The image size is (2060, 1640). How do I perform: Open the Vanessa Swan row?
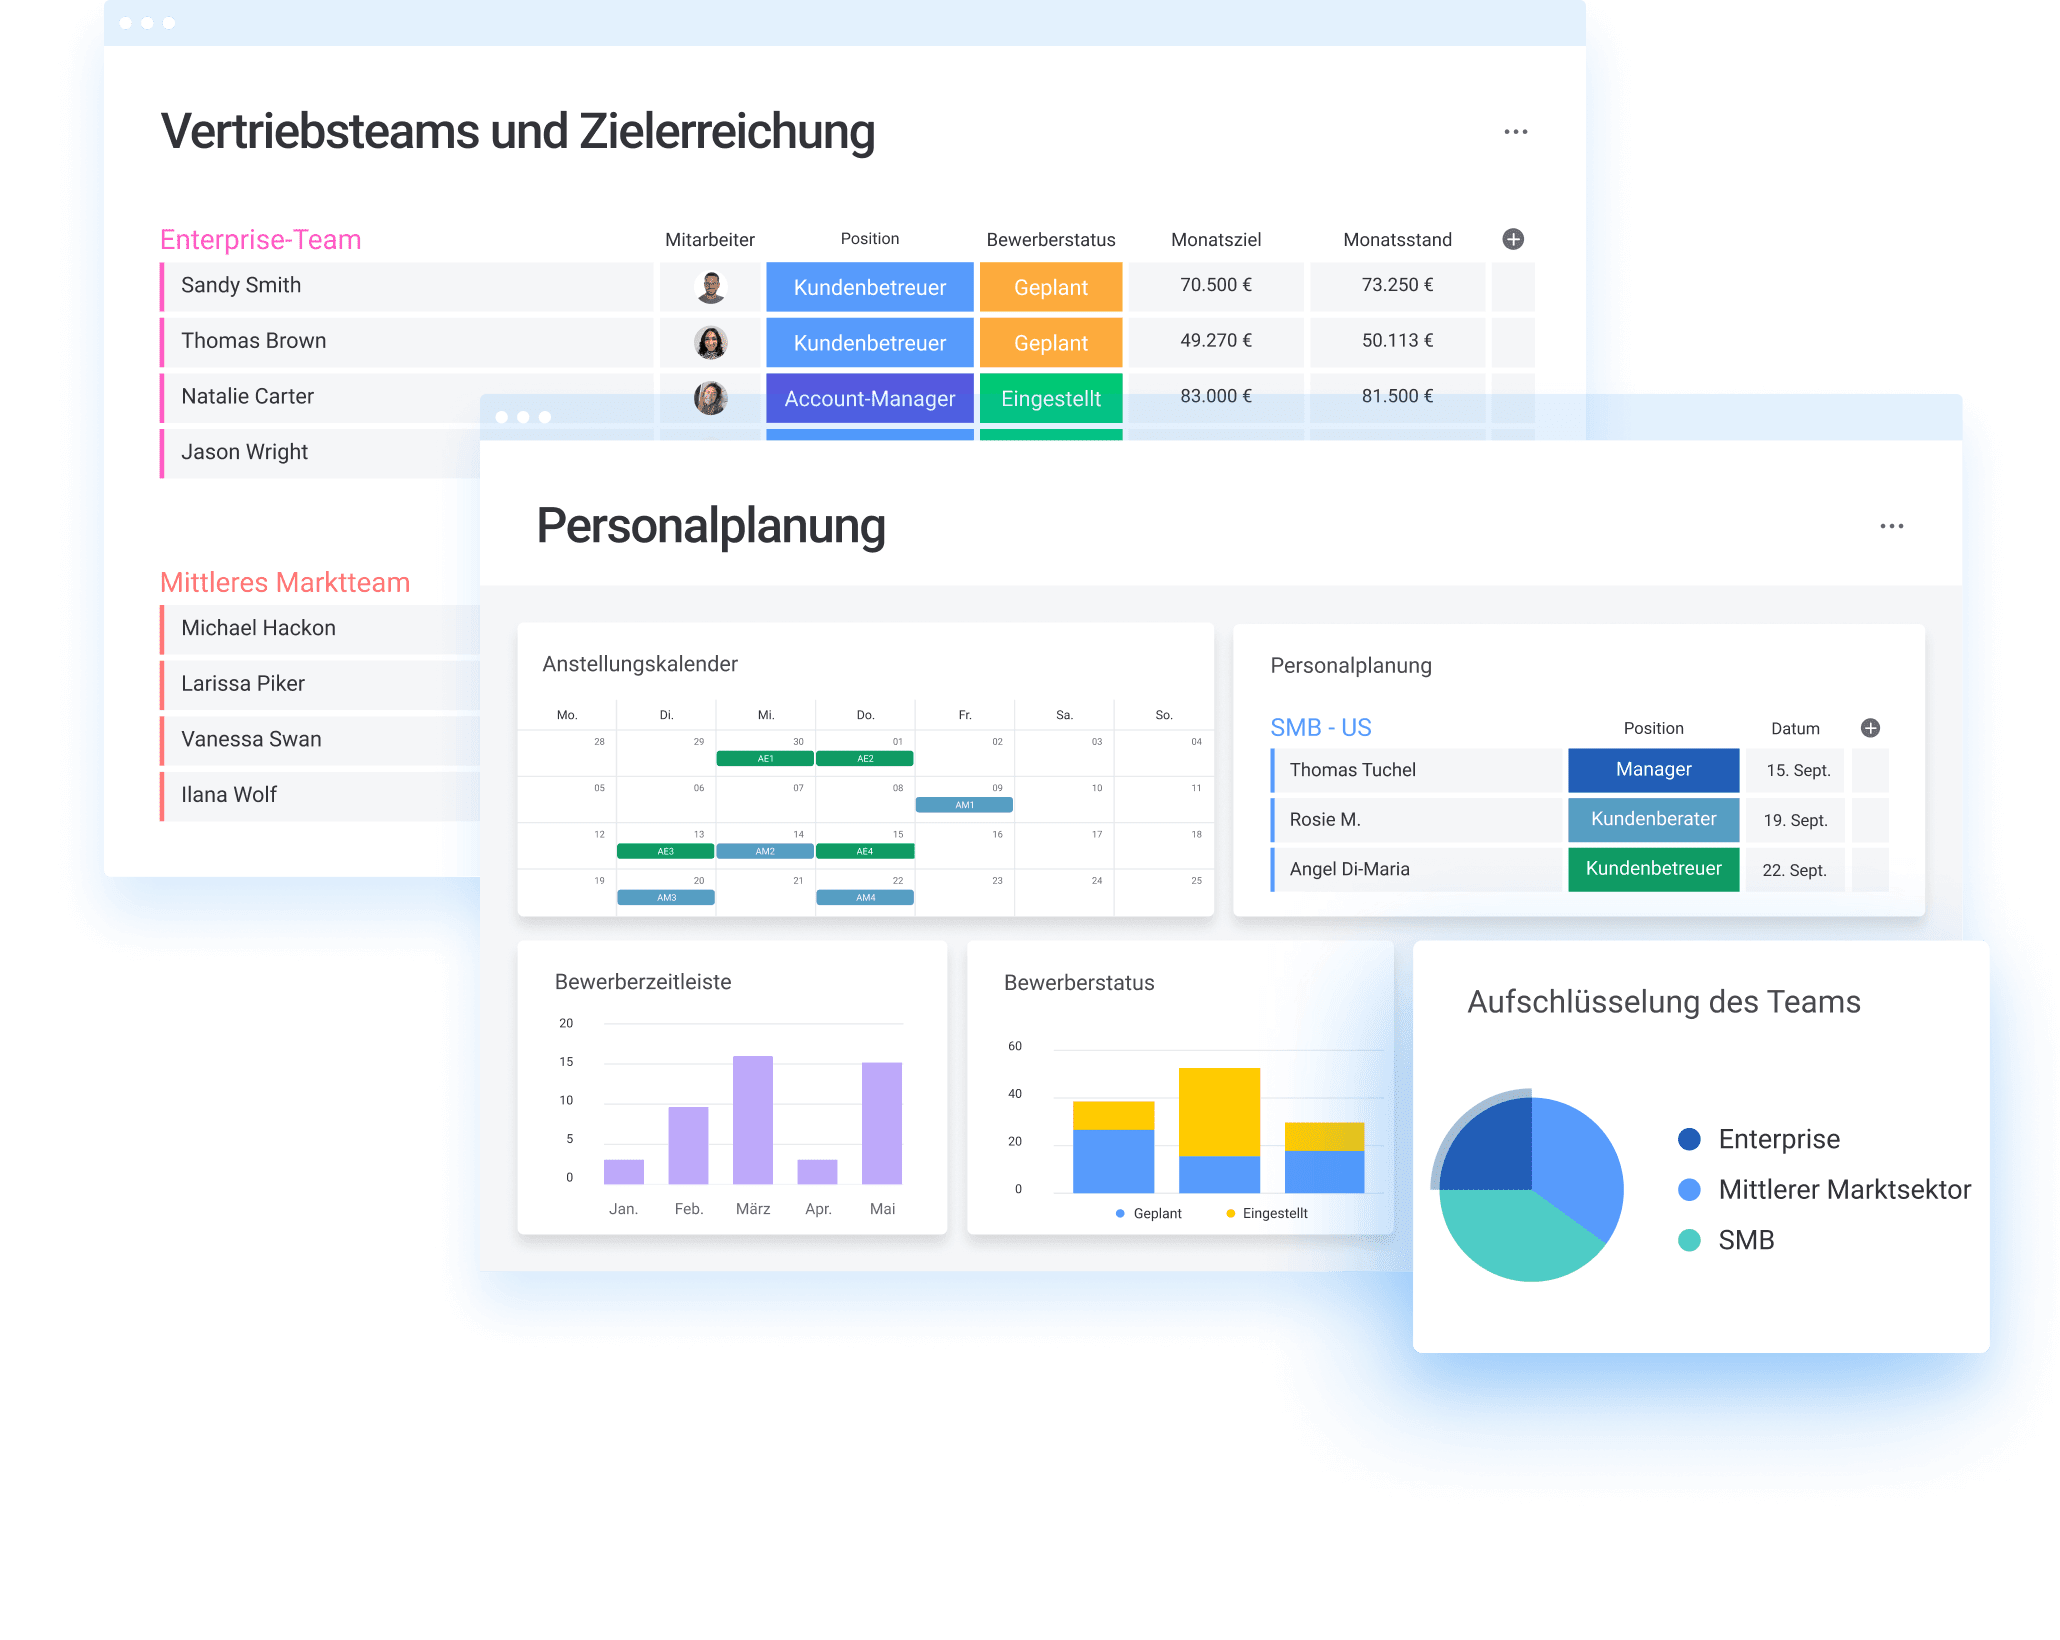click(320, 740)
